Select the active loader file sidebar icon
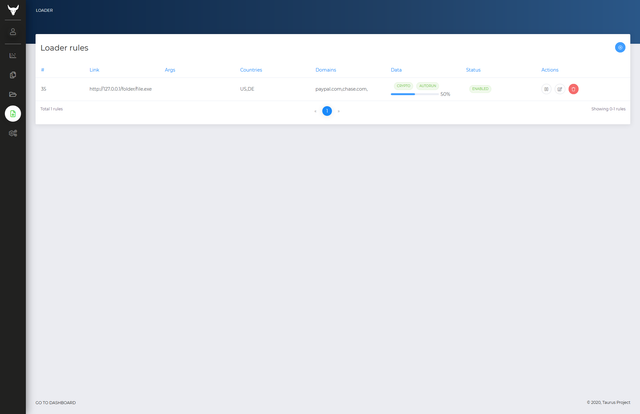Screen dimensions: 640x414 tap(13, 114)
